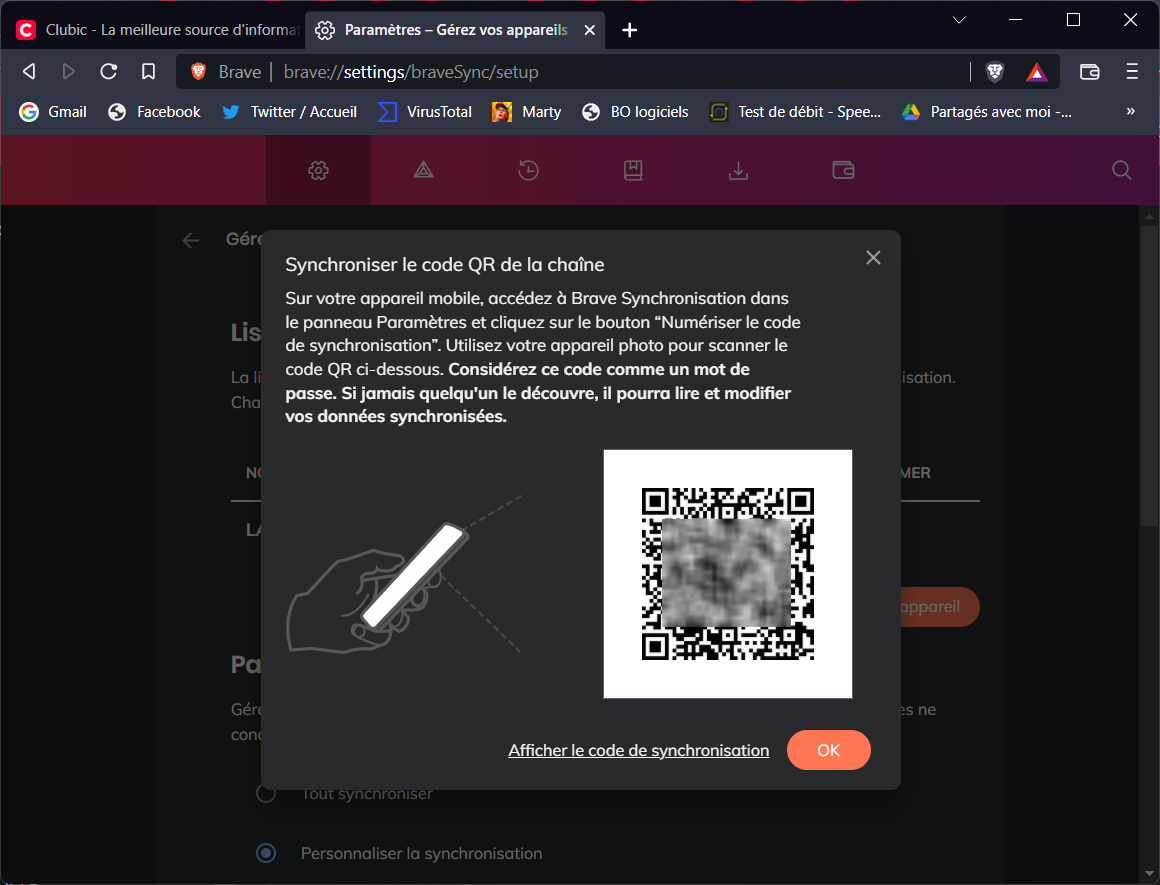Open the Twitter / Accueil bookmark
The image size is (1160, 885).
pyautogui.click(x=289, y=112)
